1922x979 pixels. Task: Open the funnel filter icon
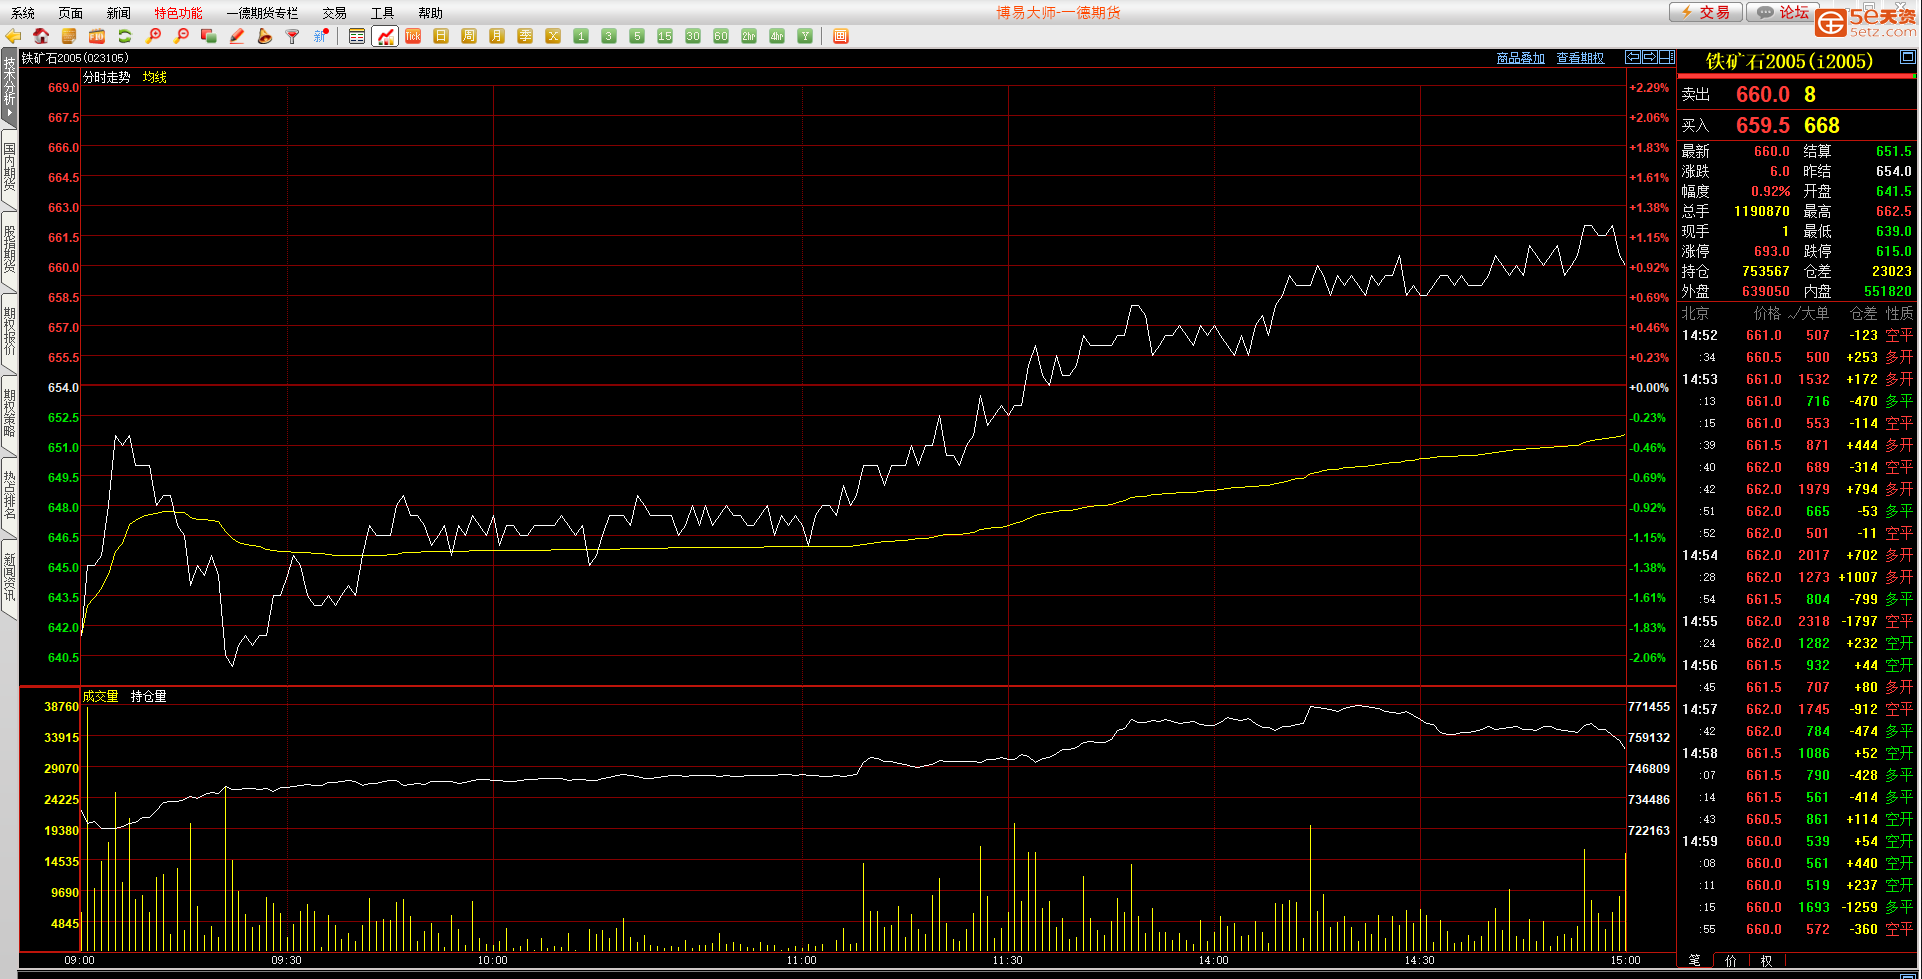(x=293, y=36)
